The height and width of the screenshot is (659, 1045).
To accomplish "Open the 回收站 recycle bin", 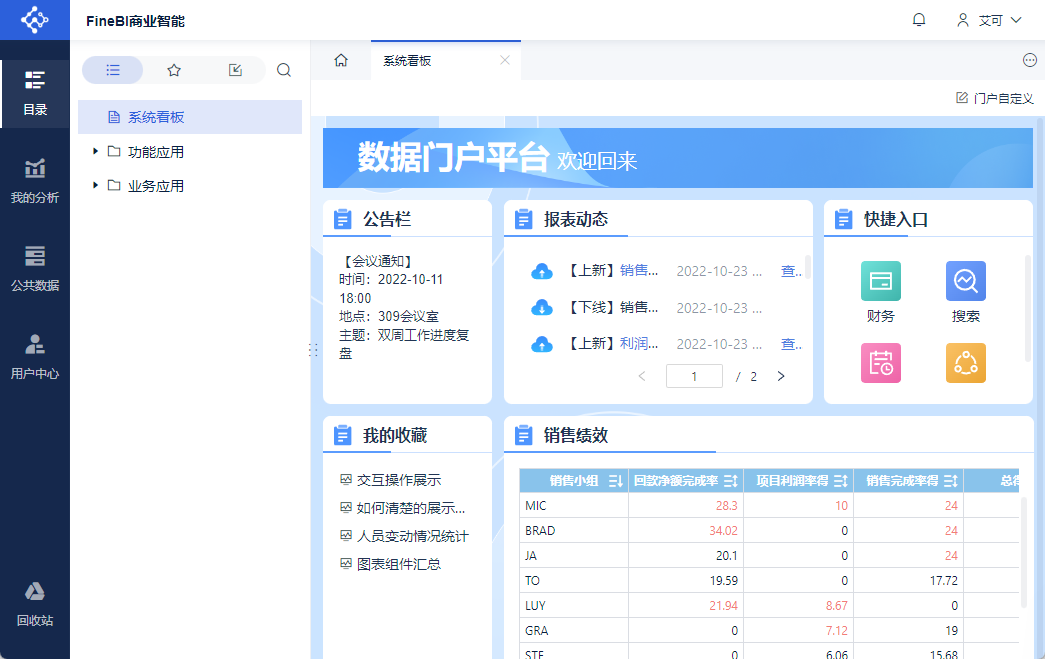I will point(35,603).
